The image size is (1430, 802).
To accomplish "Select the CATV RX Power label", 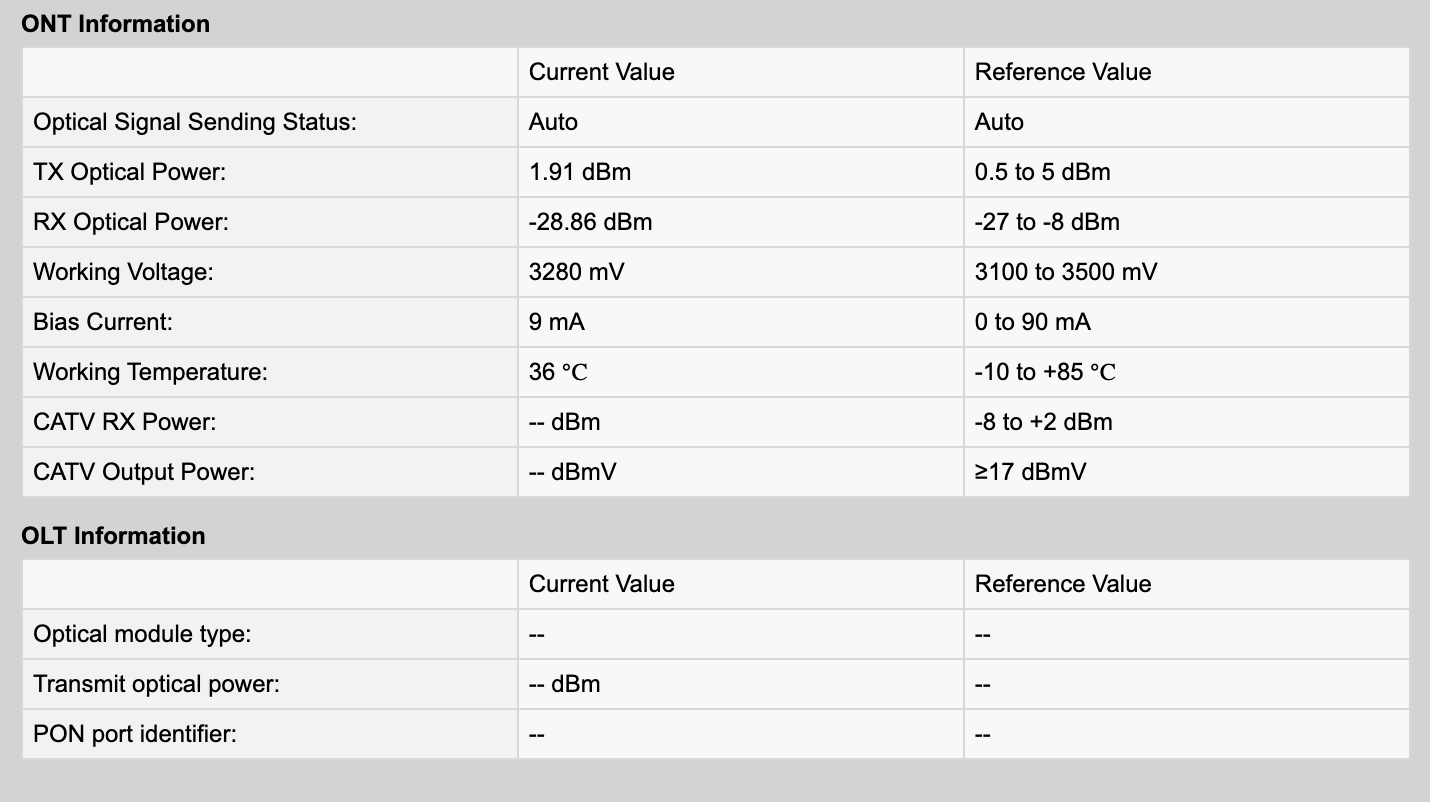I will click(x=125, y=422).
